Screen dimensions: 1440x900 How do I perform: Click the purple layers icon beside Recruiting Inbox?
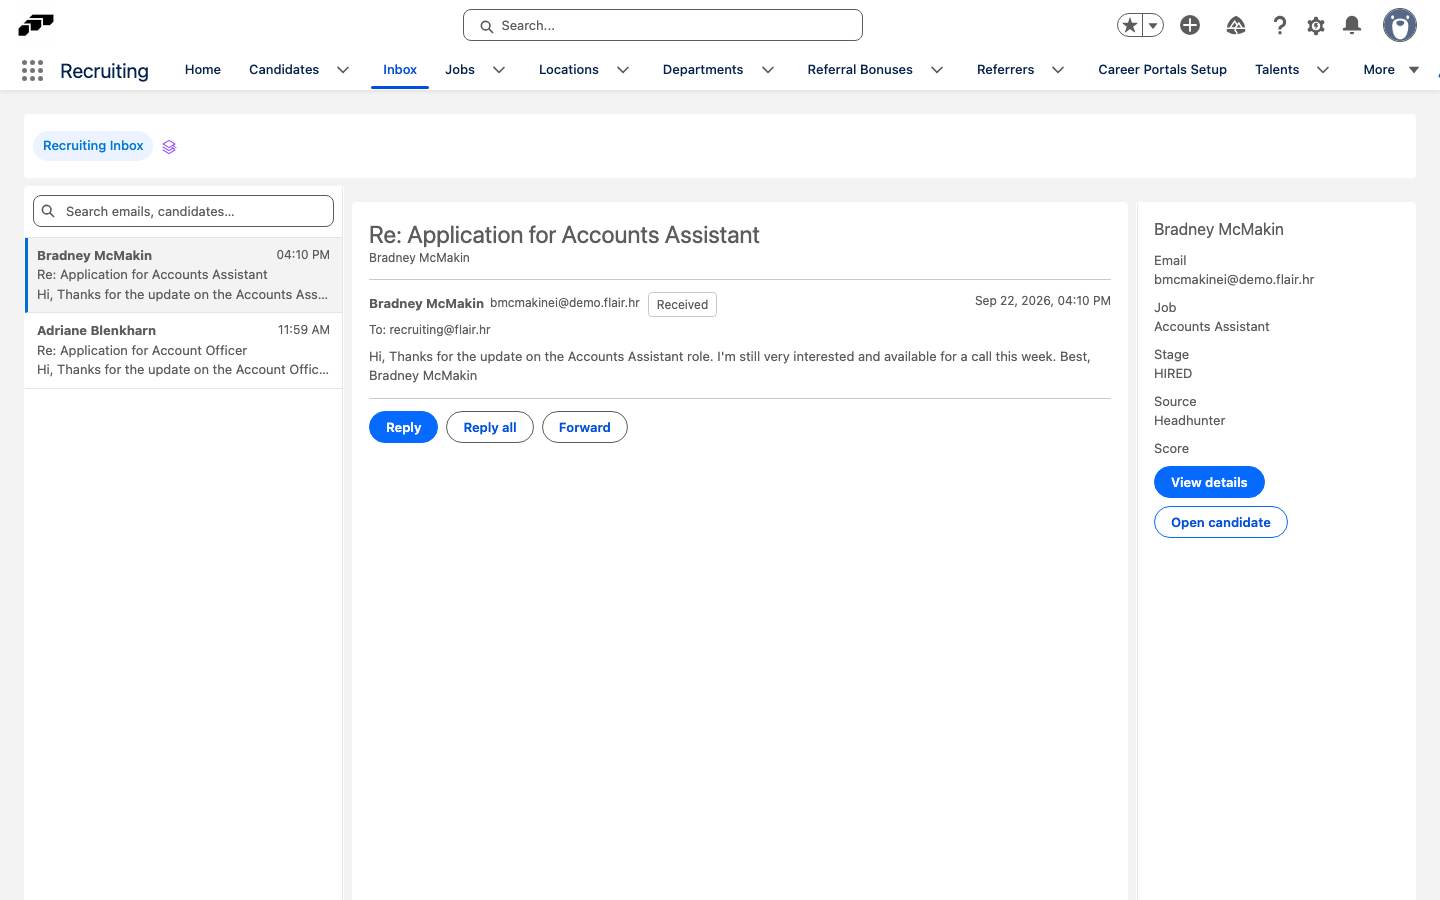(169, 147)
